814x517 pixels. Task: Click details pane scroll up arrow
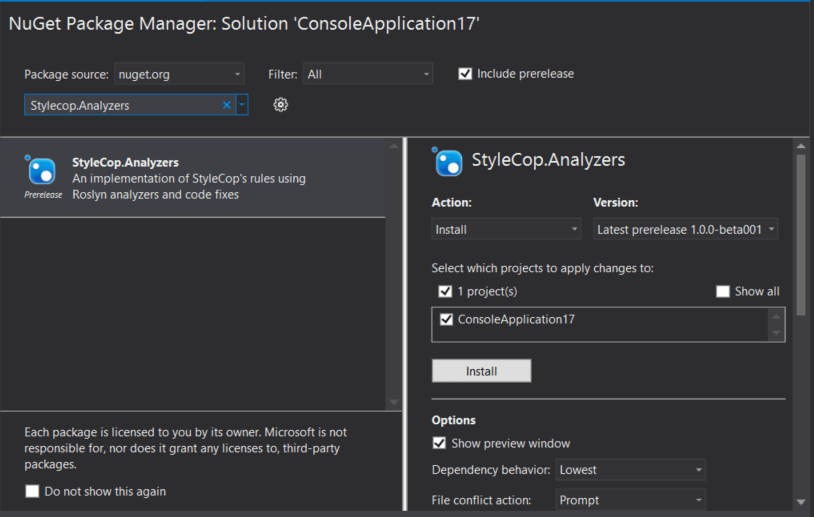coord(801,146)
